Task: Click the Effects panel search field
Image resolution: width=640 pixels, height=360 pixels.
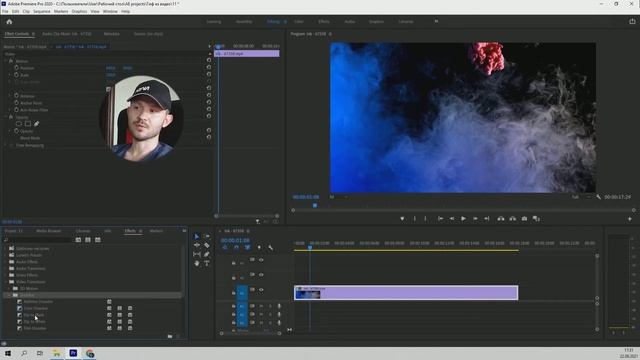Action: point(38,240)
